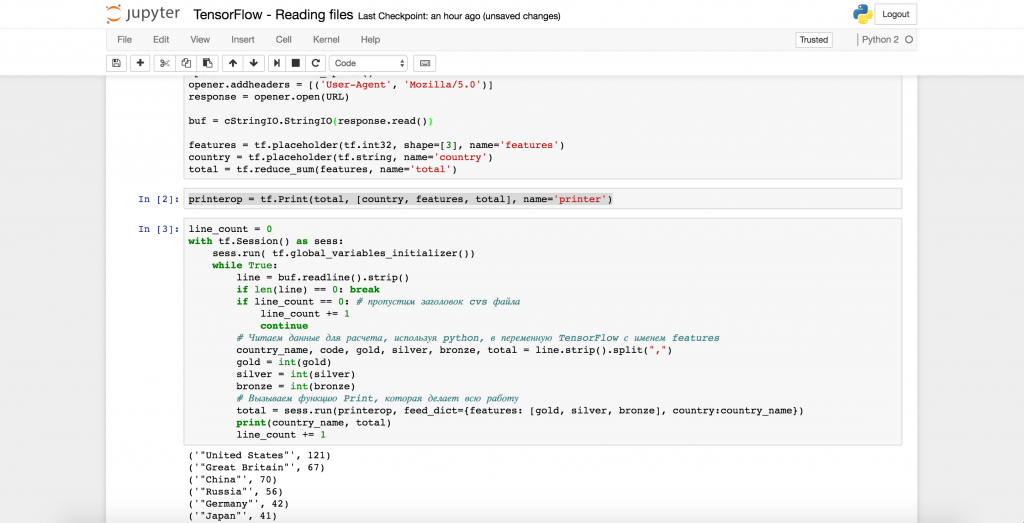Image resolution: width=1024 pixels, height=523 pixels.
Task: Paste cells below icon
Action: point(204,63)
